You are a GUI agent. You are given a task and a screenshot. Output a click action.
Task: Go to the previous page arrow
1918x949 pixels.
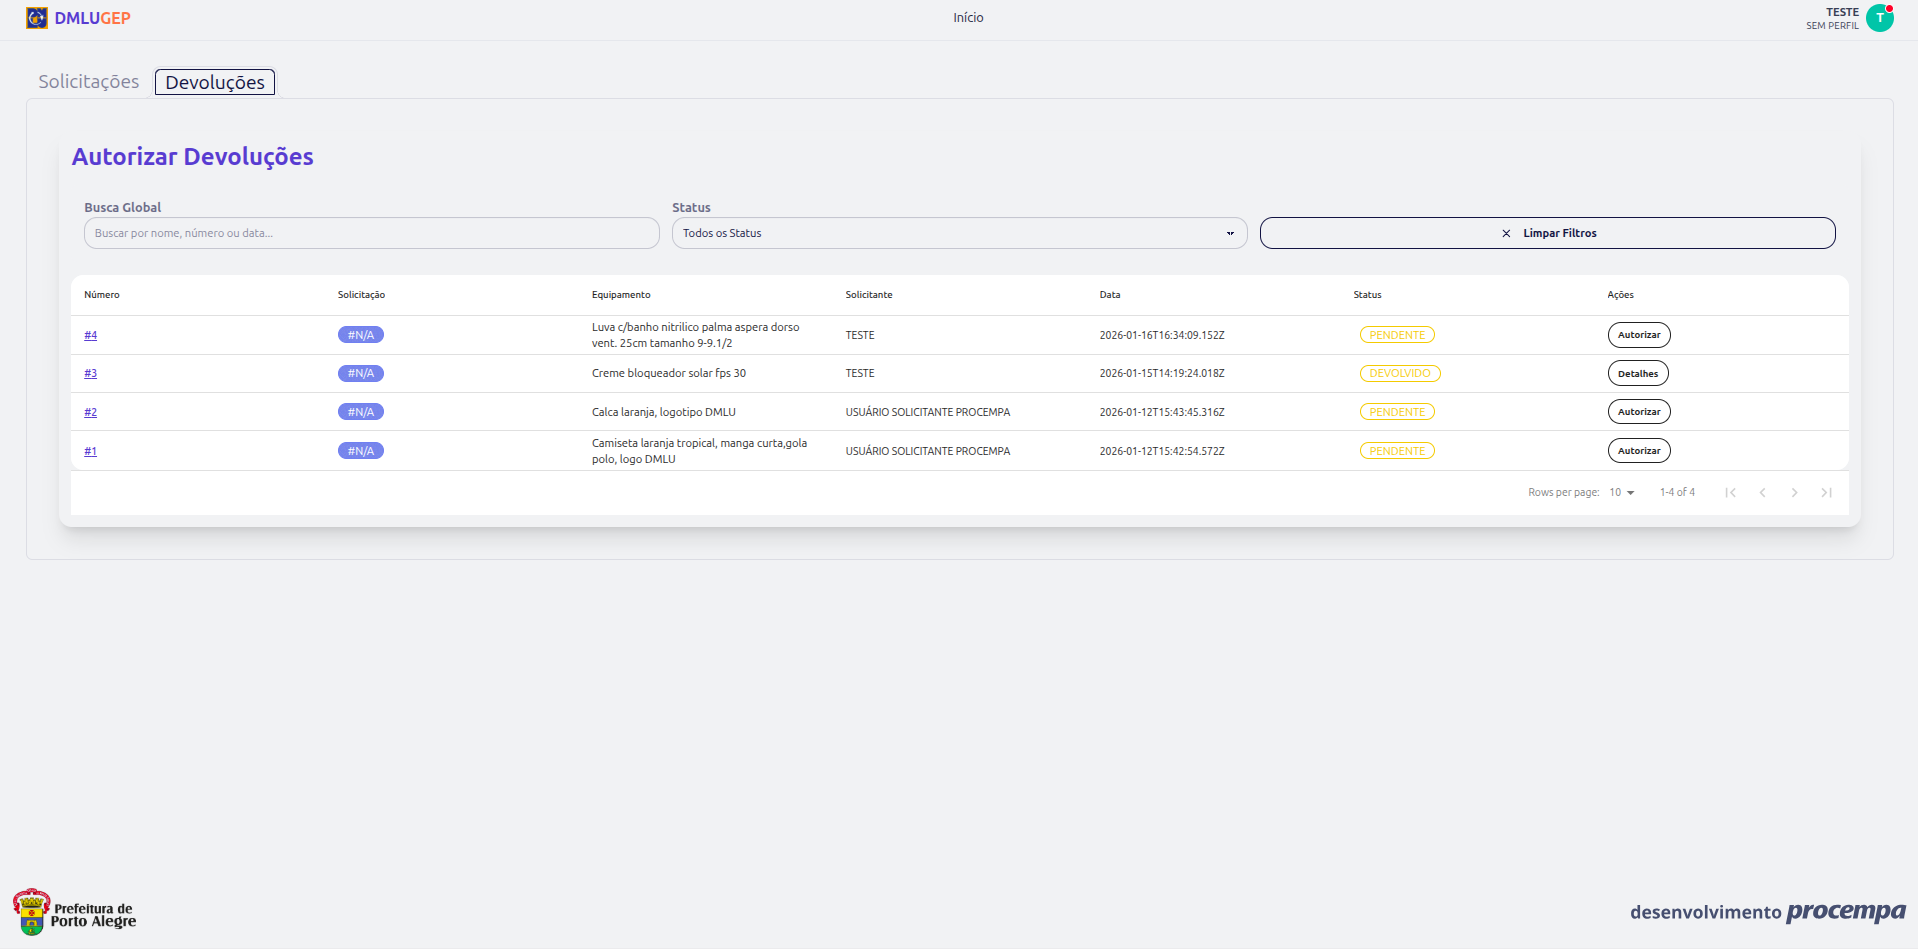coord(1762,492)
